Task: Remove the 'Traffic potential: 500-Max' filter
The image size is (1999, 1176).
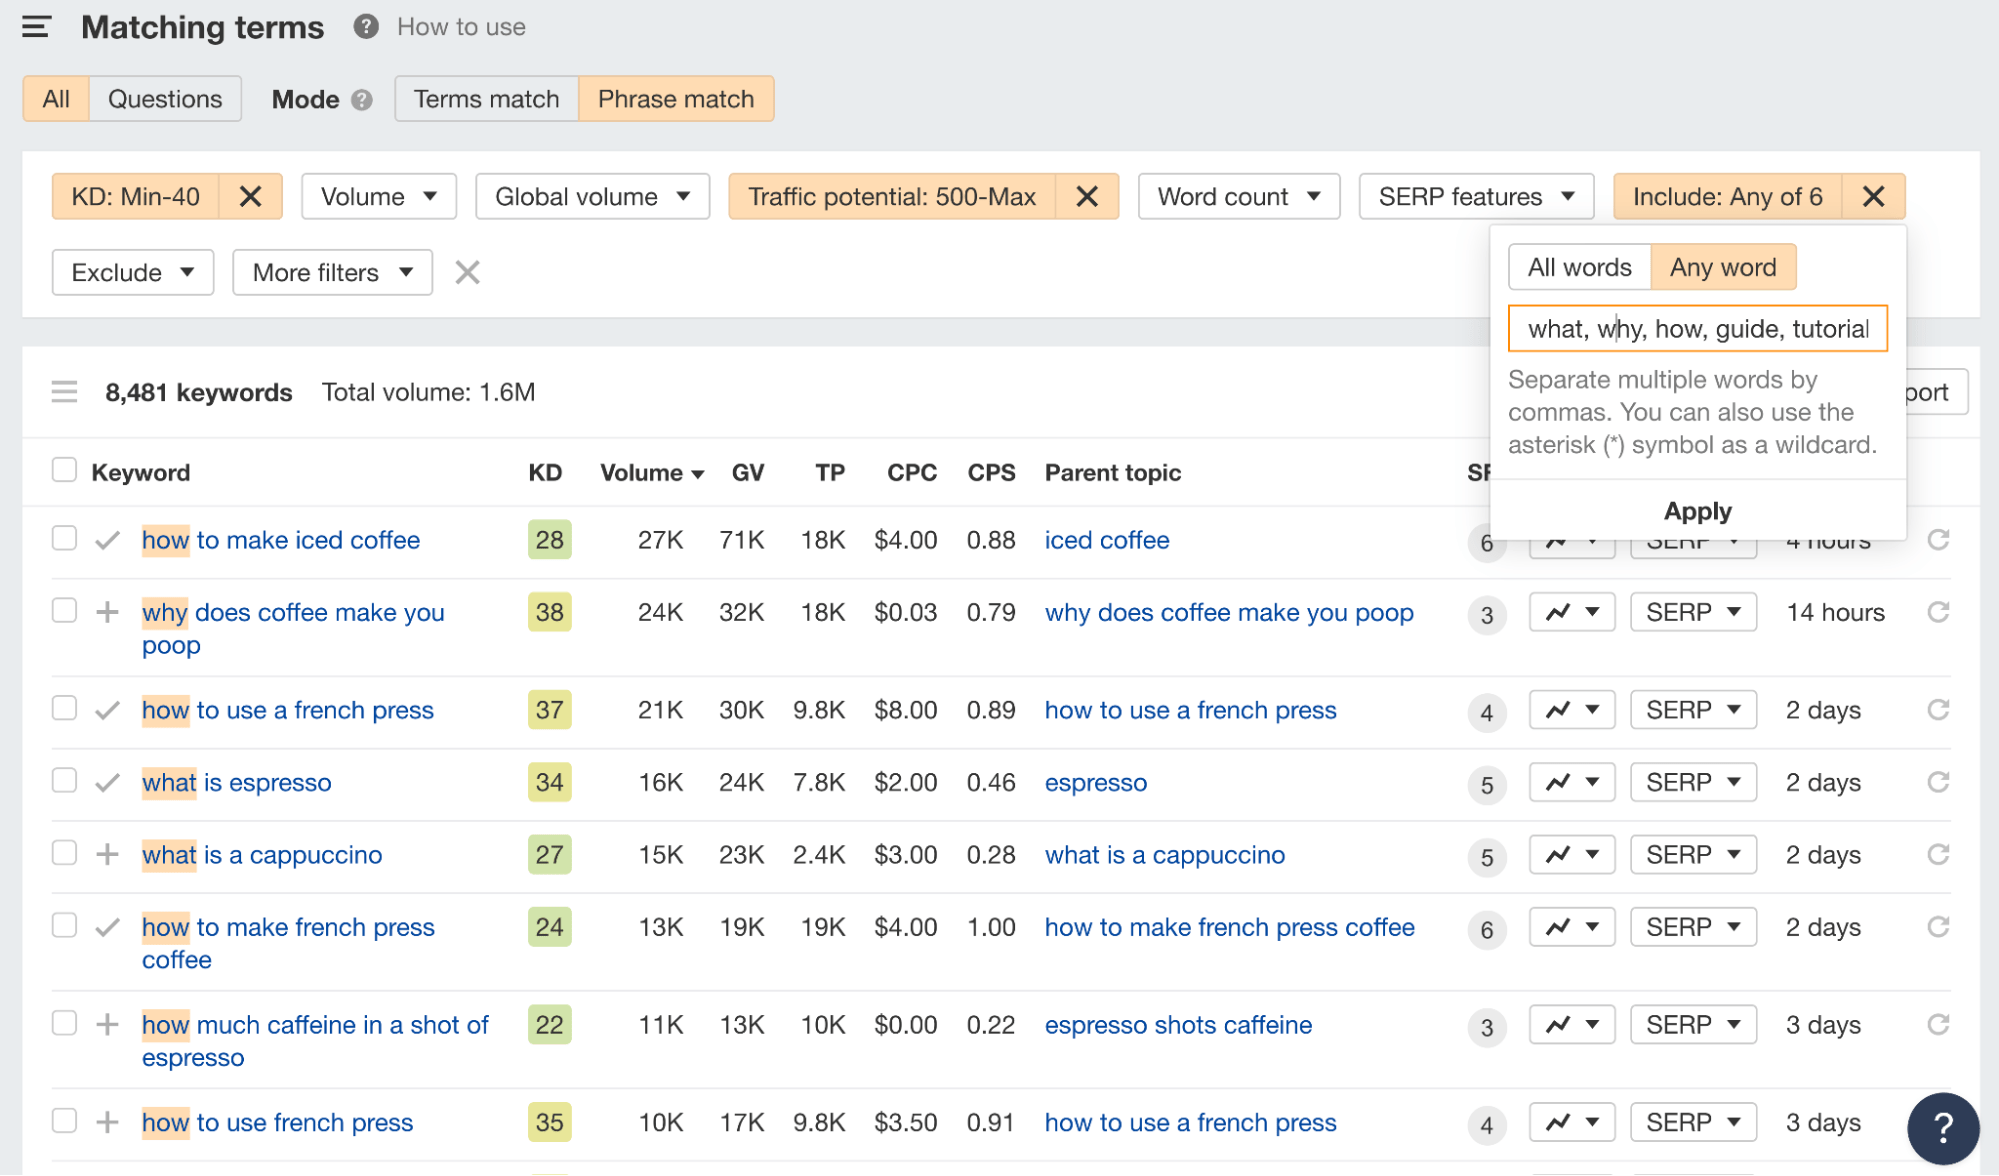Action: pos(1089,196)
